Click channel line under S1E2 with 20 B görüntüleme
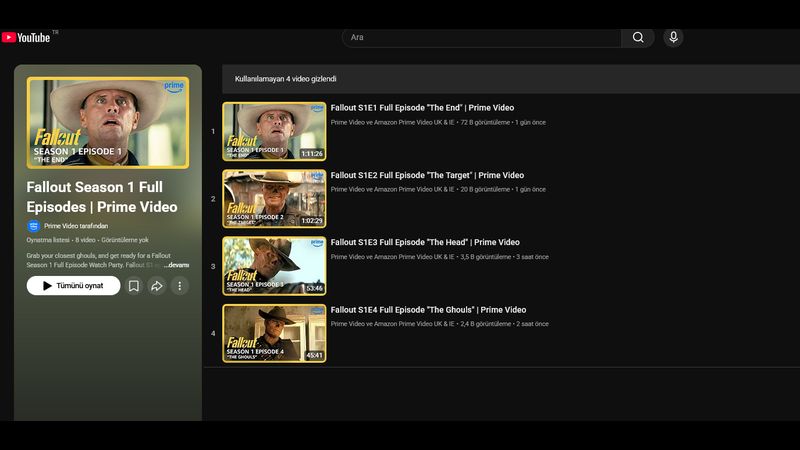Screen dimensions: 800x450 point(438,189)
